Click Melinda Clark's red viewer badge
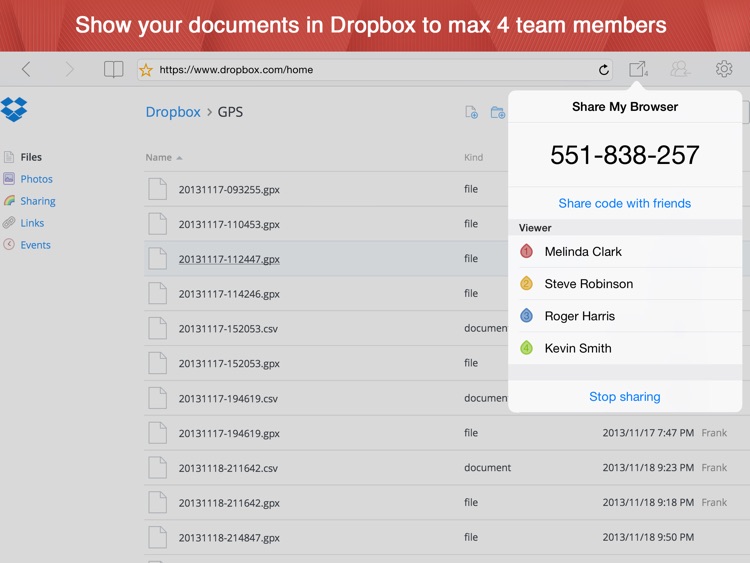The image size is (750, 563). [x=526, y=251]
